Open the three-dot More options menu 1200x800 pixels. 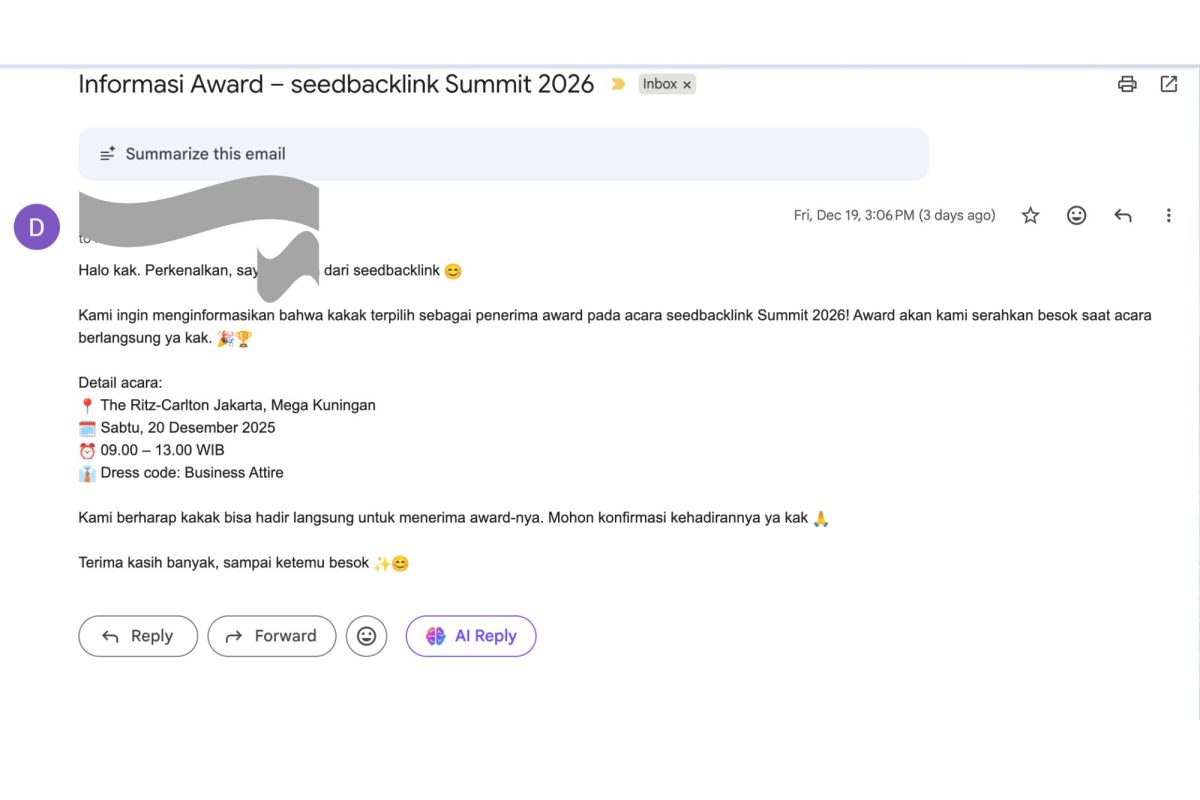coord(1168,215)
